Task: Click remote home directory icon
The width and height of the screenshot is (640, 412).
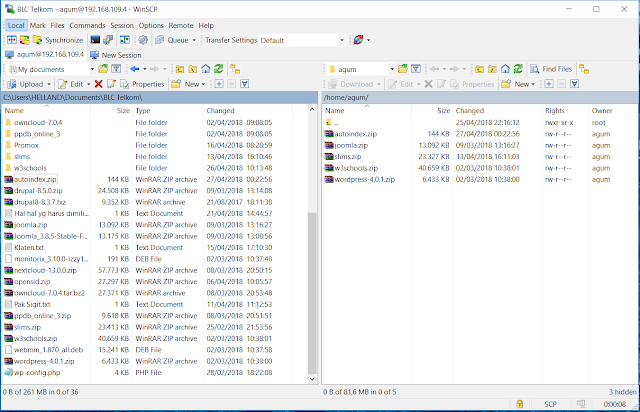Action: 505,69
